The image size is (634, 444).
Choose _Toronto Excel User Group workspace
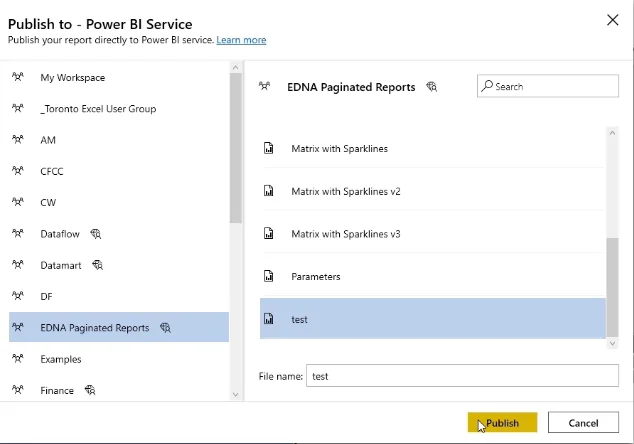coord(119,109)
